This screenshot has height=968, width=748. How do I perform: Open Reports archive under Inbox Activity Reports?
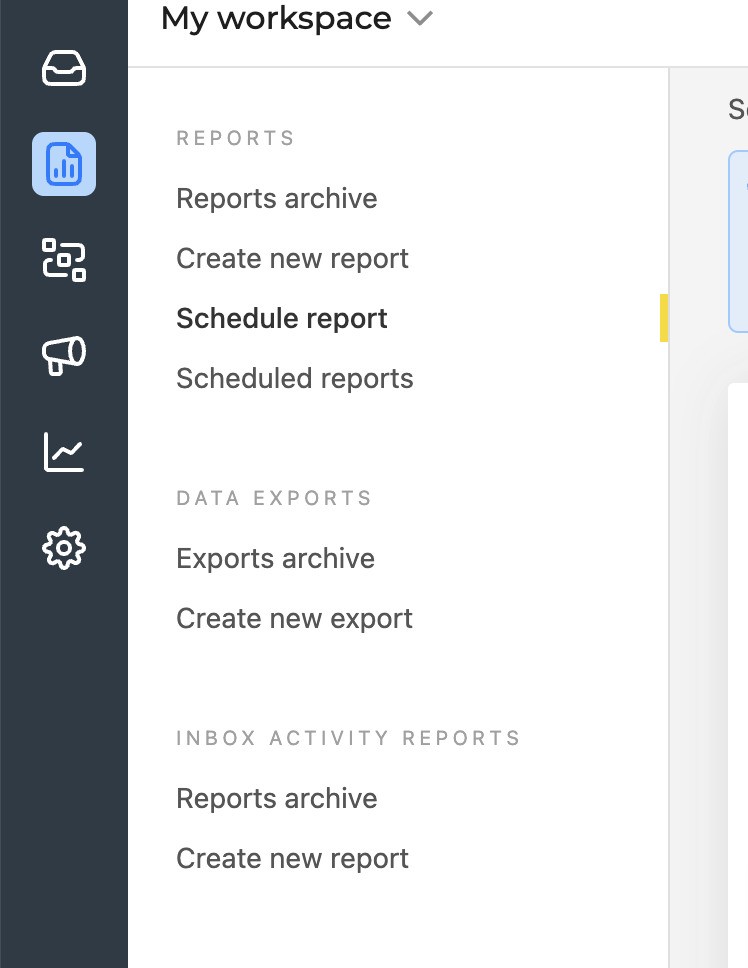(x=276, y=799)
